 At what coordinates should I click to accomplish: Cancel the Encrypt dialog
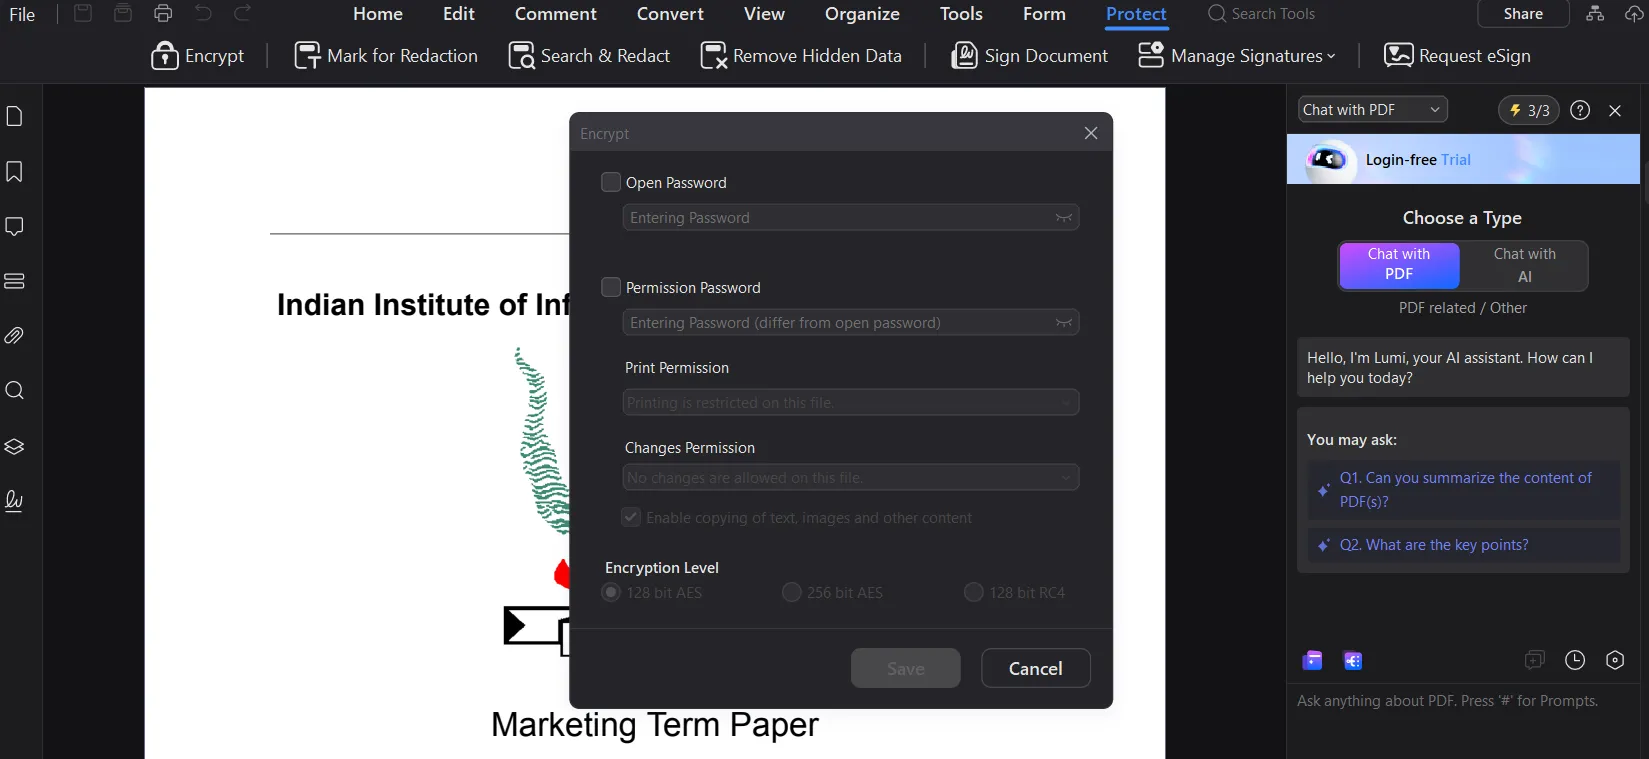(1035, 668)
